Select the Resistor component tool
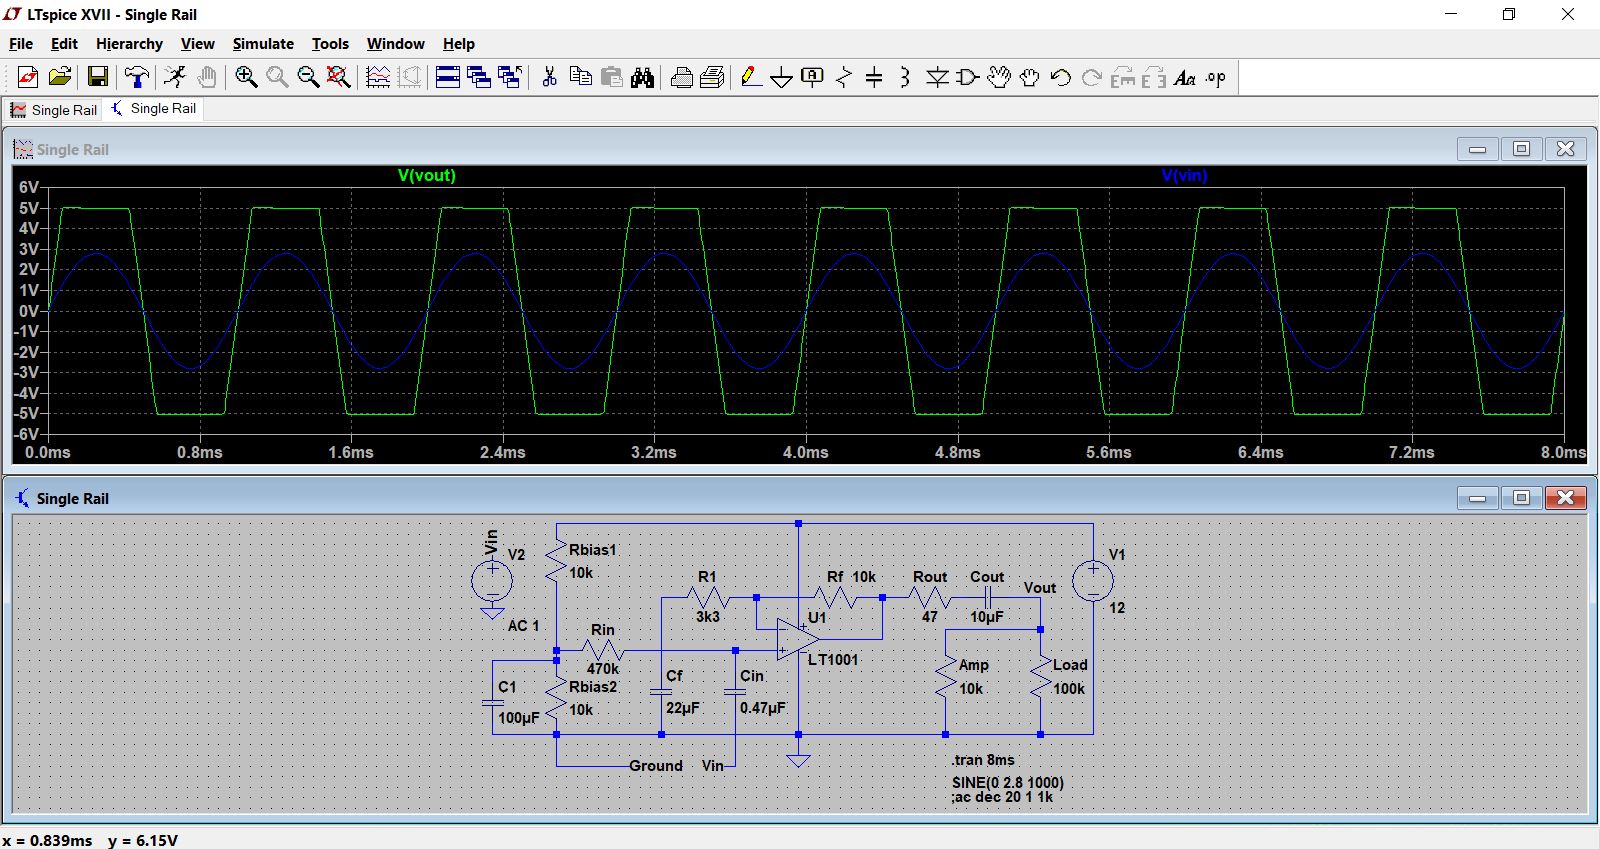Screen dimensions: 1600x849 [844, 77]
